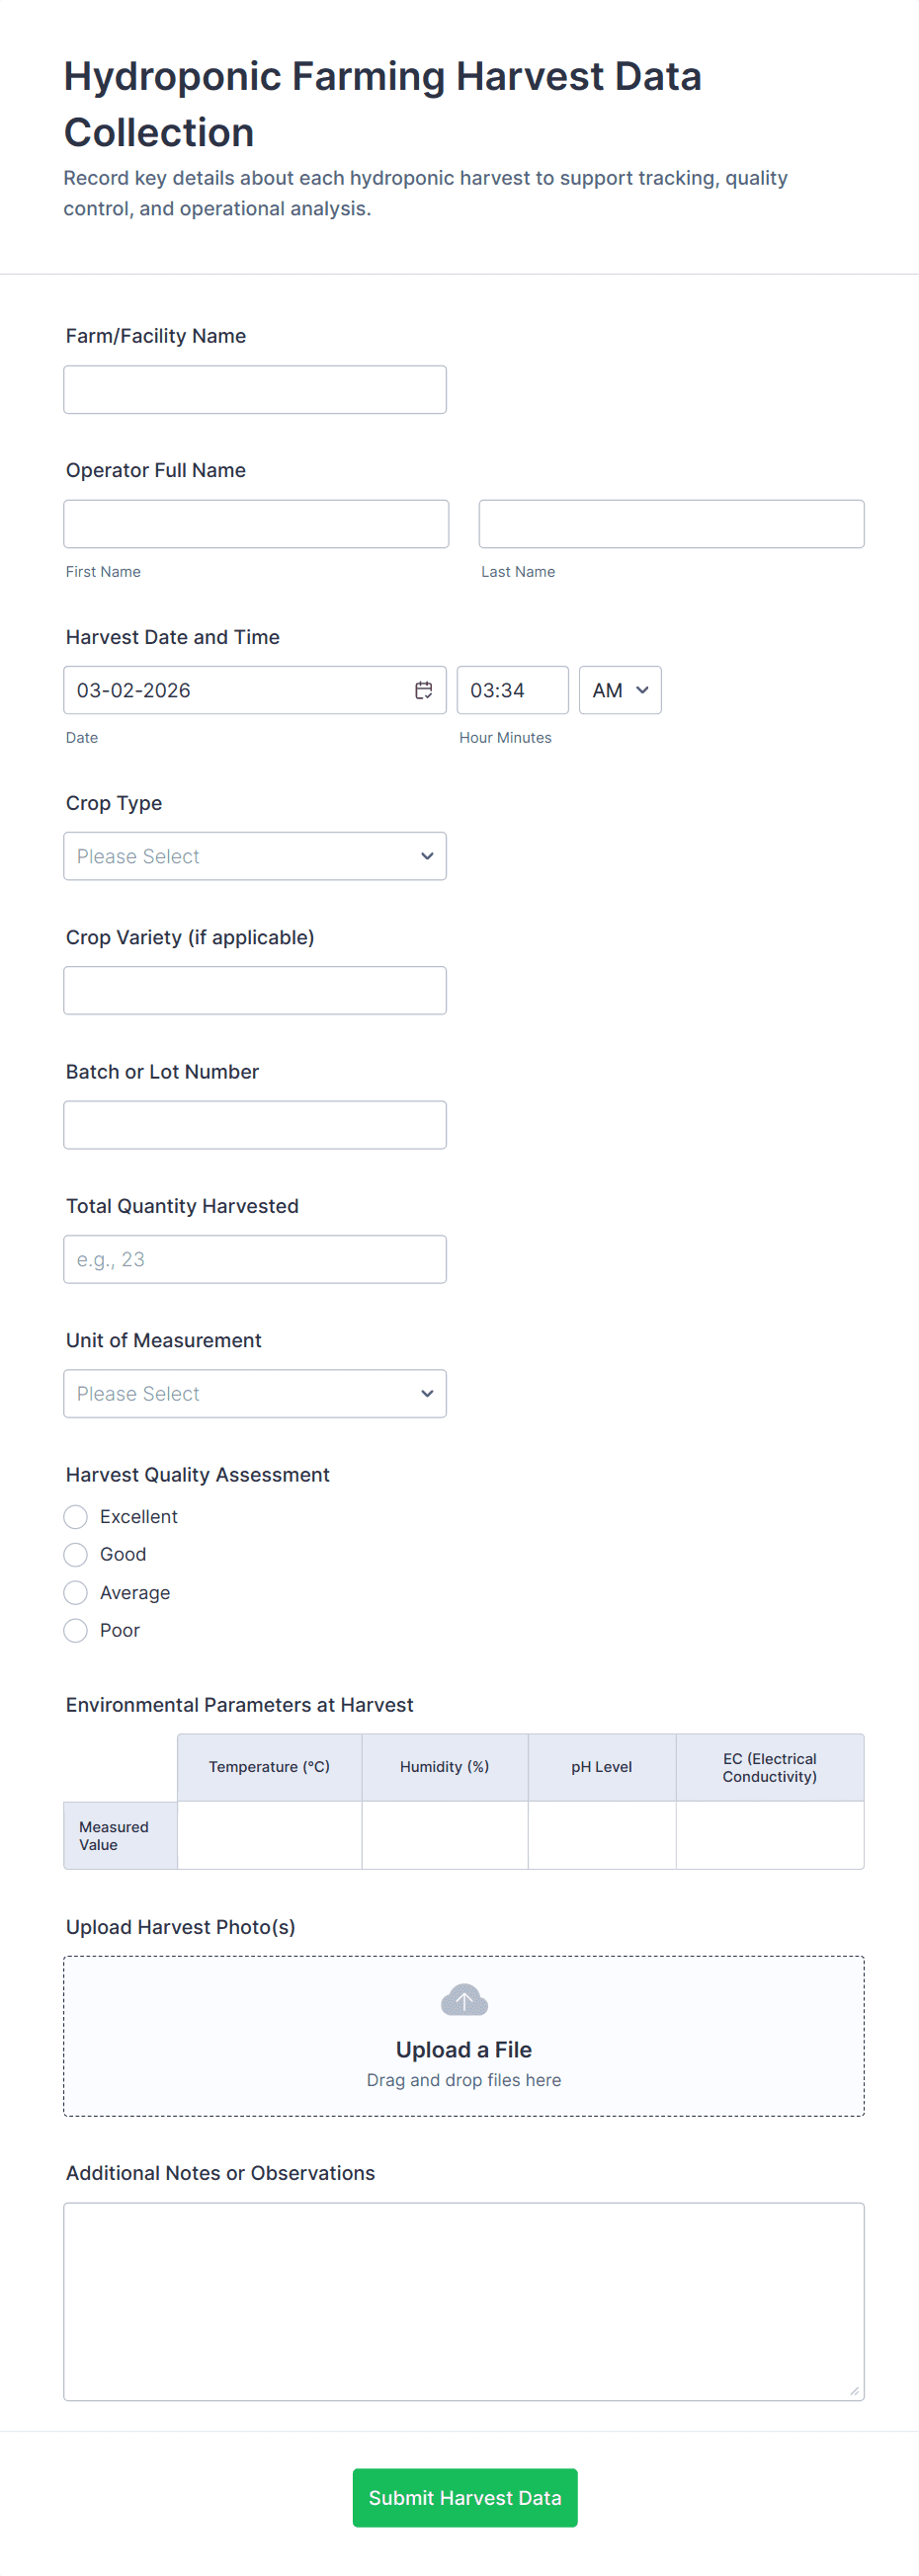The height and width of the screenshot is (2576, 919).
Task: Open the AM/PM selector
Action: 620,690
